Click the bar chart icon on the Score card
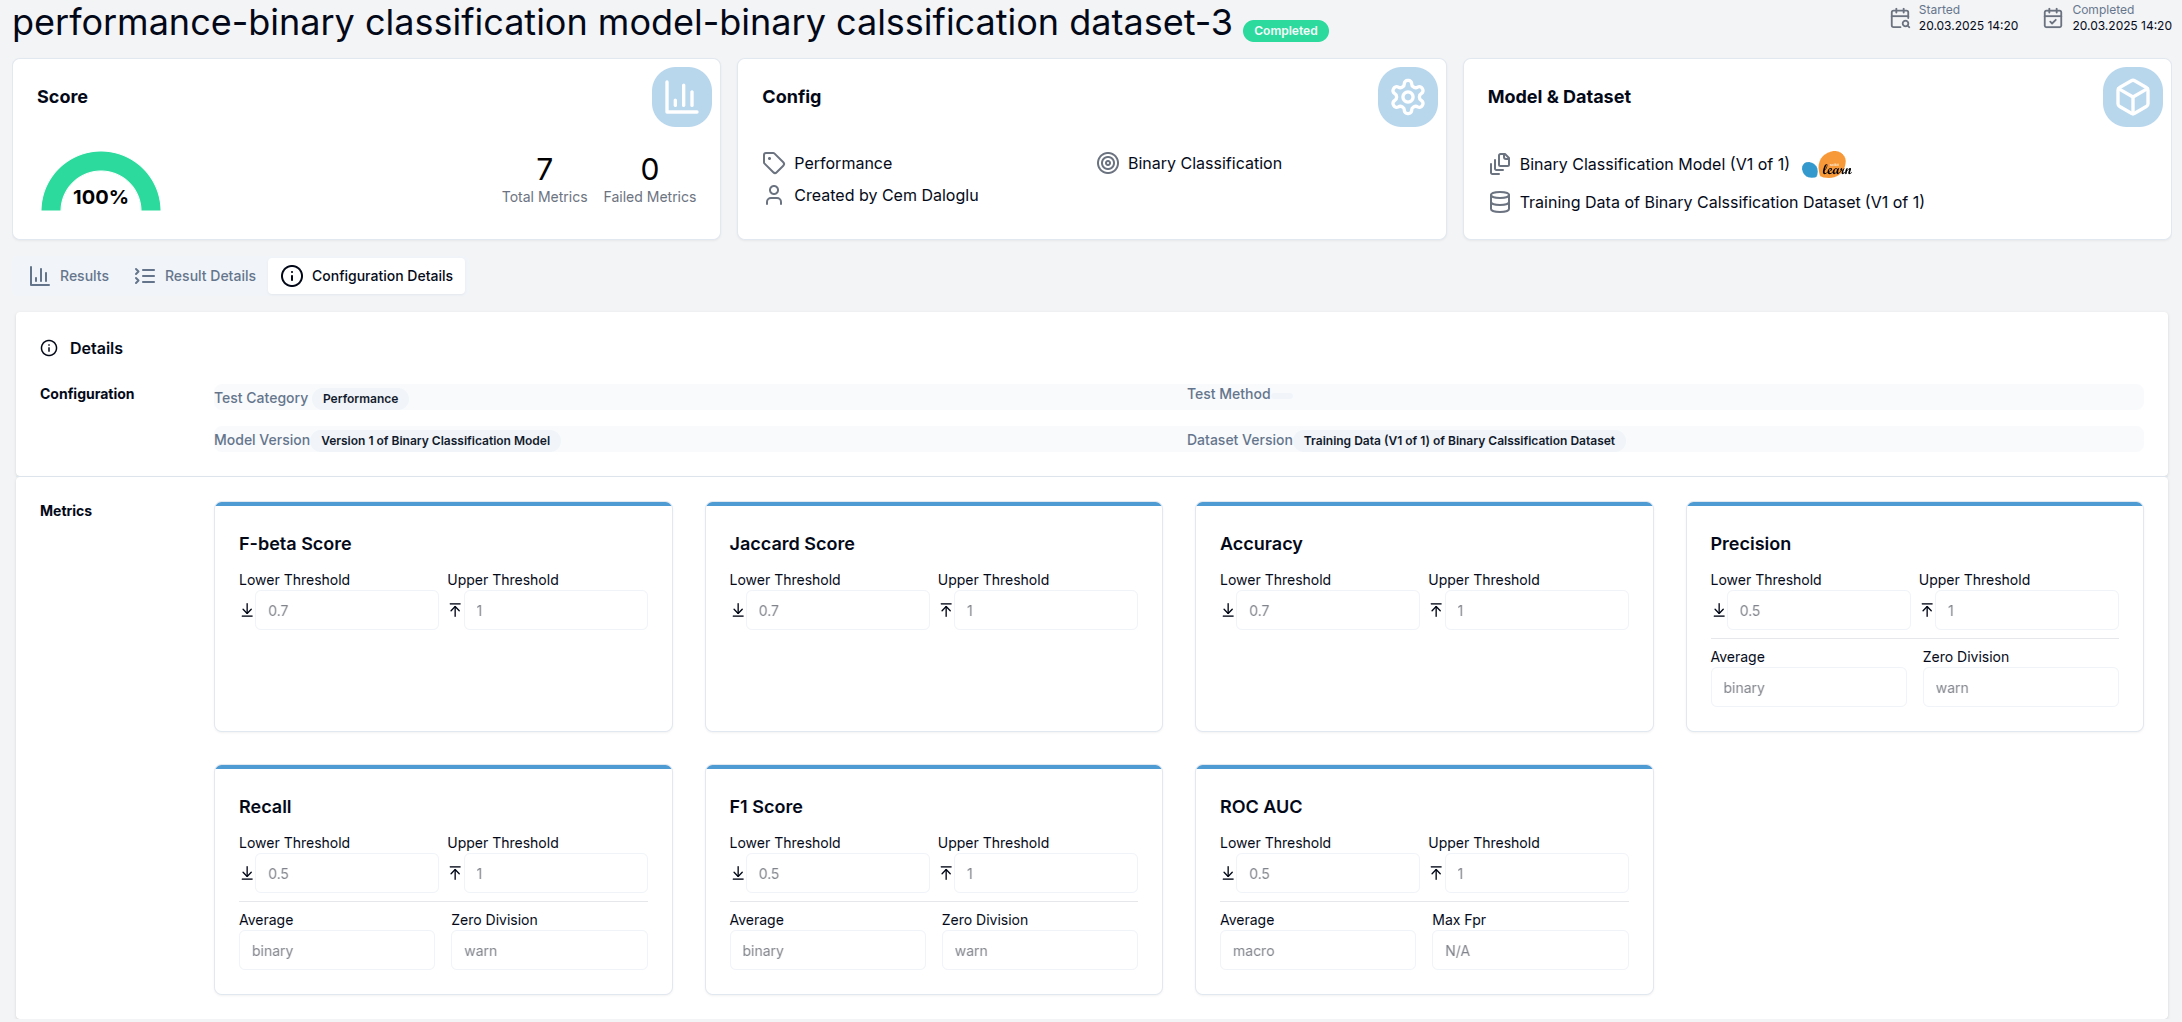 pos(681,97)
